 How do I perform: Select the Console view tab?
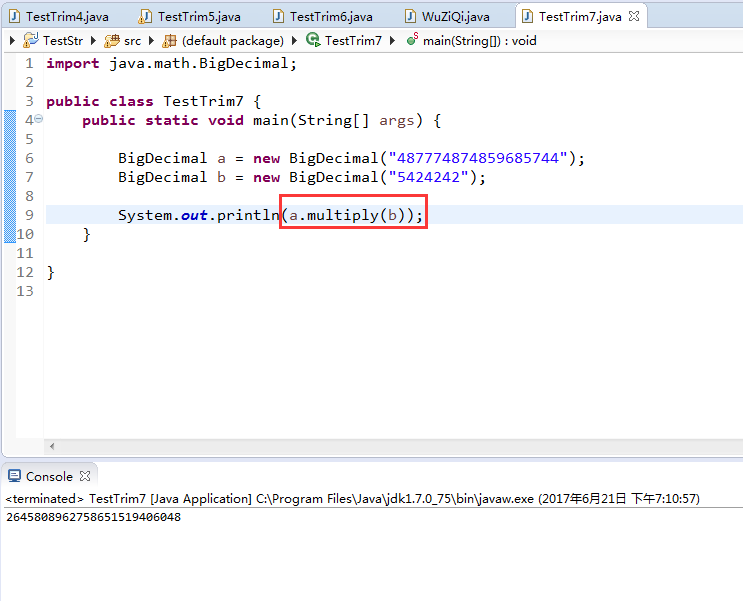coord(49,476)
